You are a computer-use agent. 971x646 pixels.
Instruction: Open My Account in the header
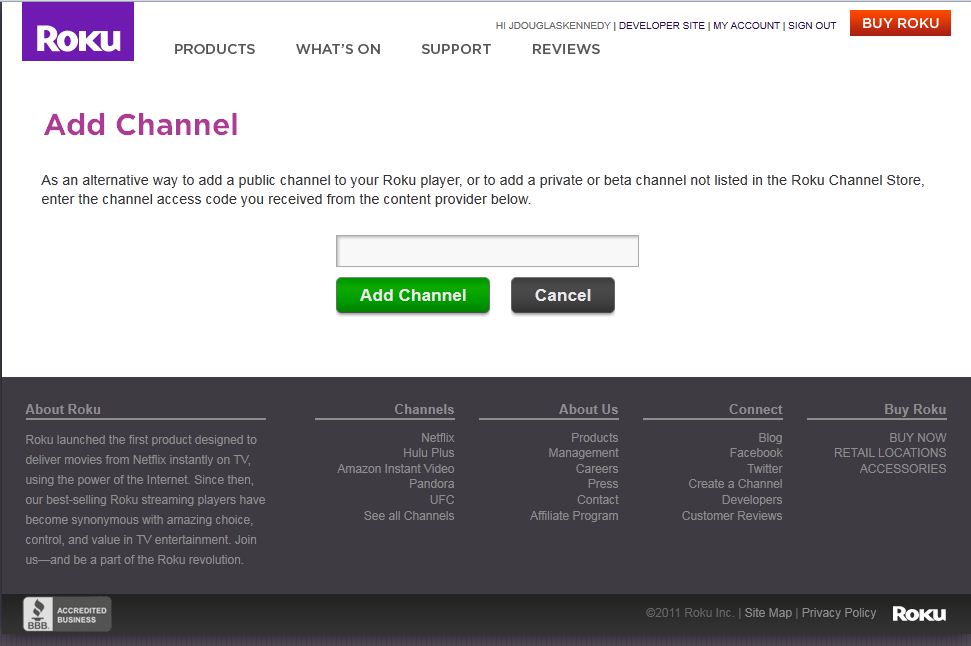(746, 25)
